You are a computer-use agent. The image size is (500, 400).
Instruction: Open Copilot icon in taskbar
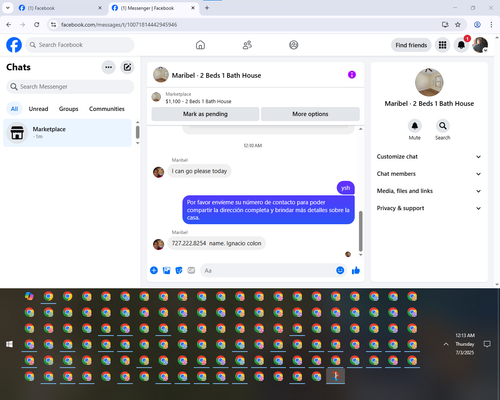coord(29,296)
